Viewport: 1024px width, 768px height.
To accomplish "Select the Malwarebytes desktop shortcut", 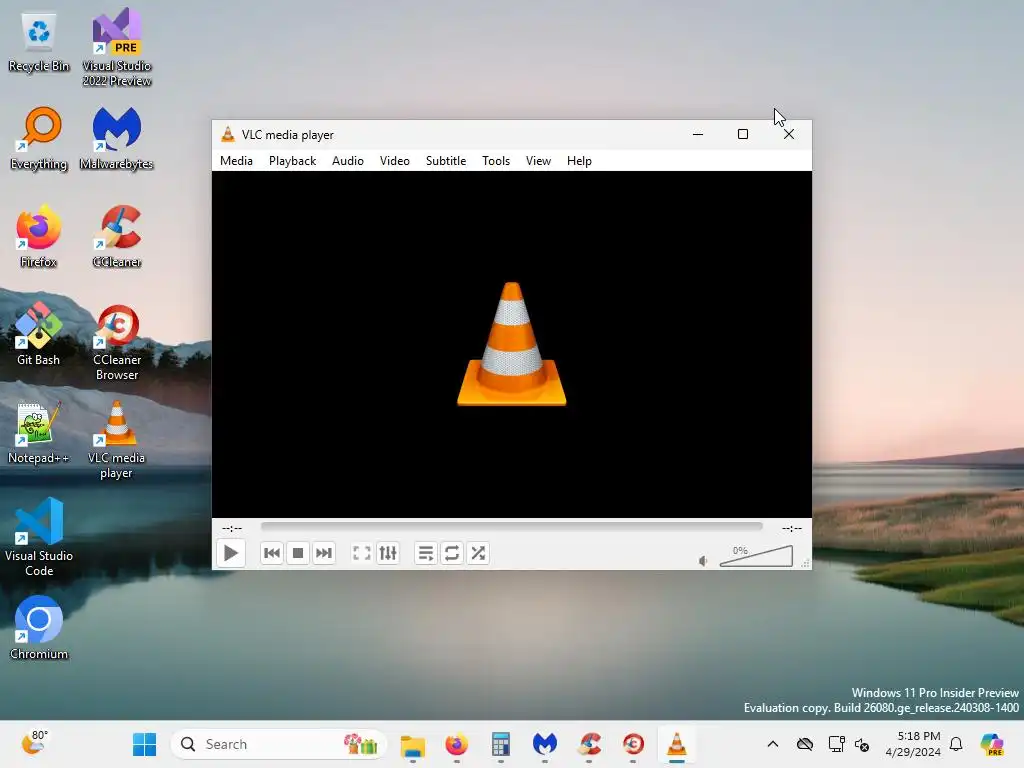I will [x=117, y=138].
